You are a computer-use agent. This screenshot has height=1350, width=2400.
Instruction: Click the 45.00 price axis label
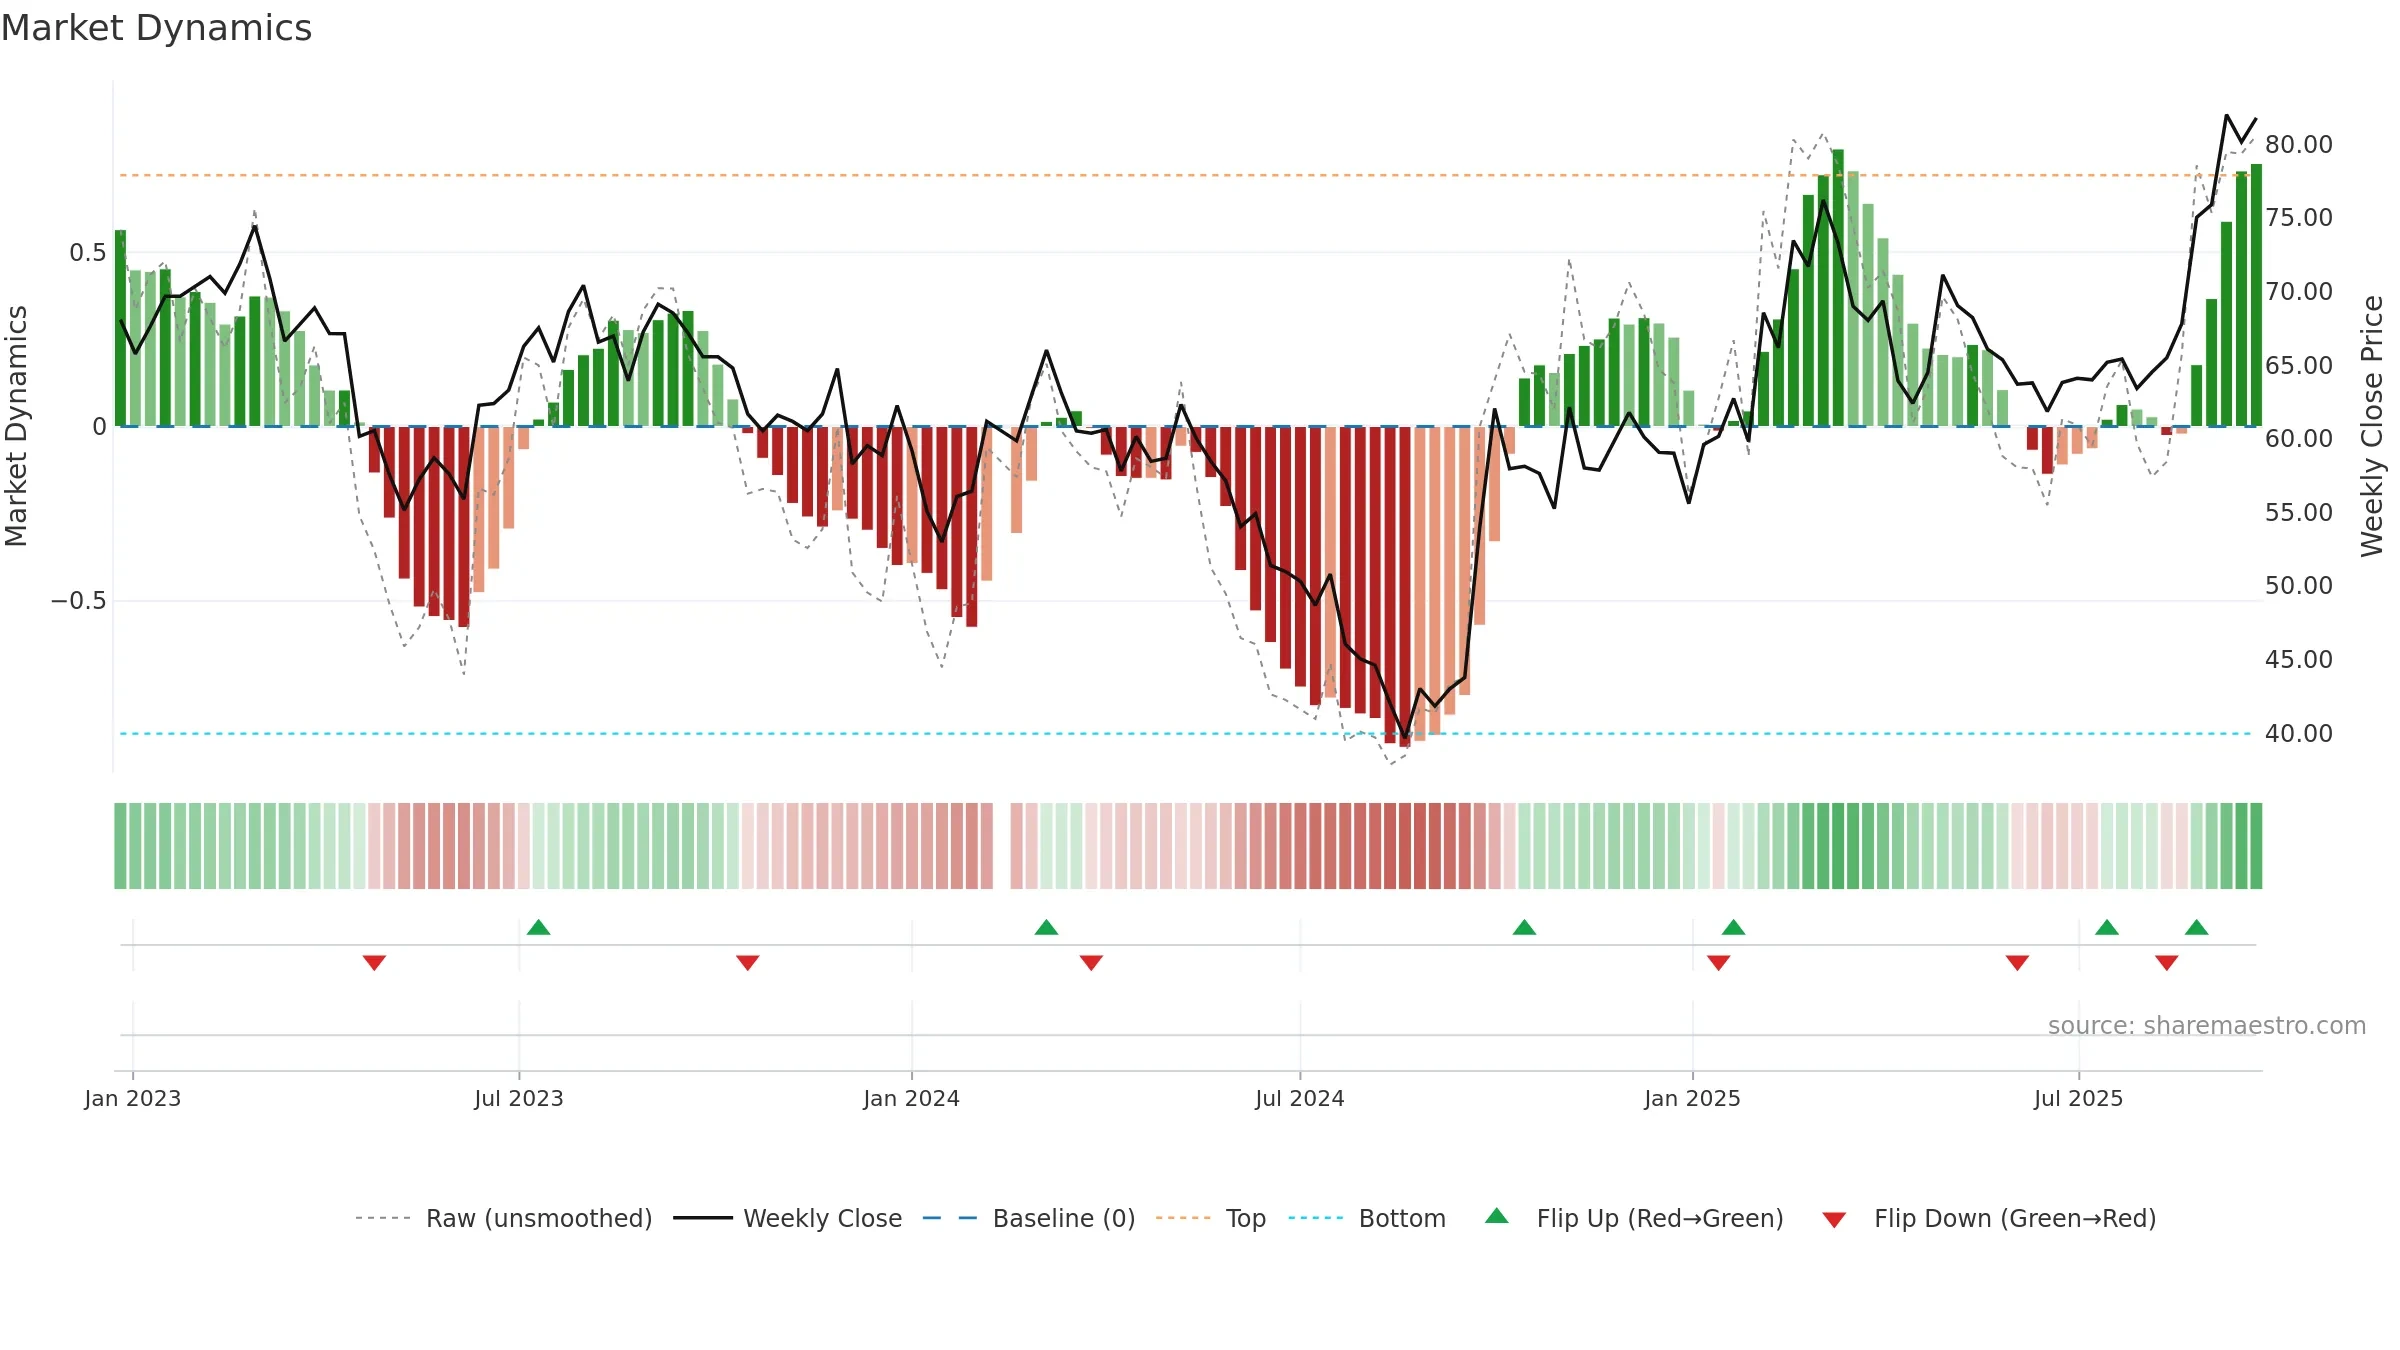coord(2299,659)
